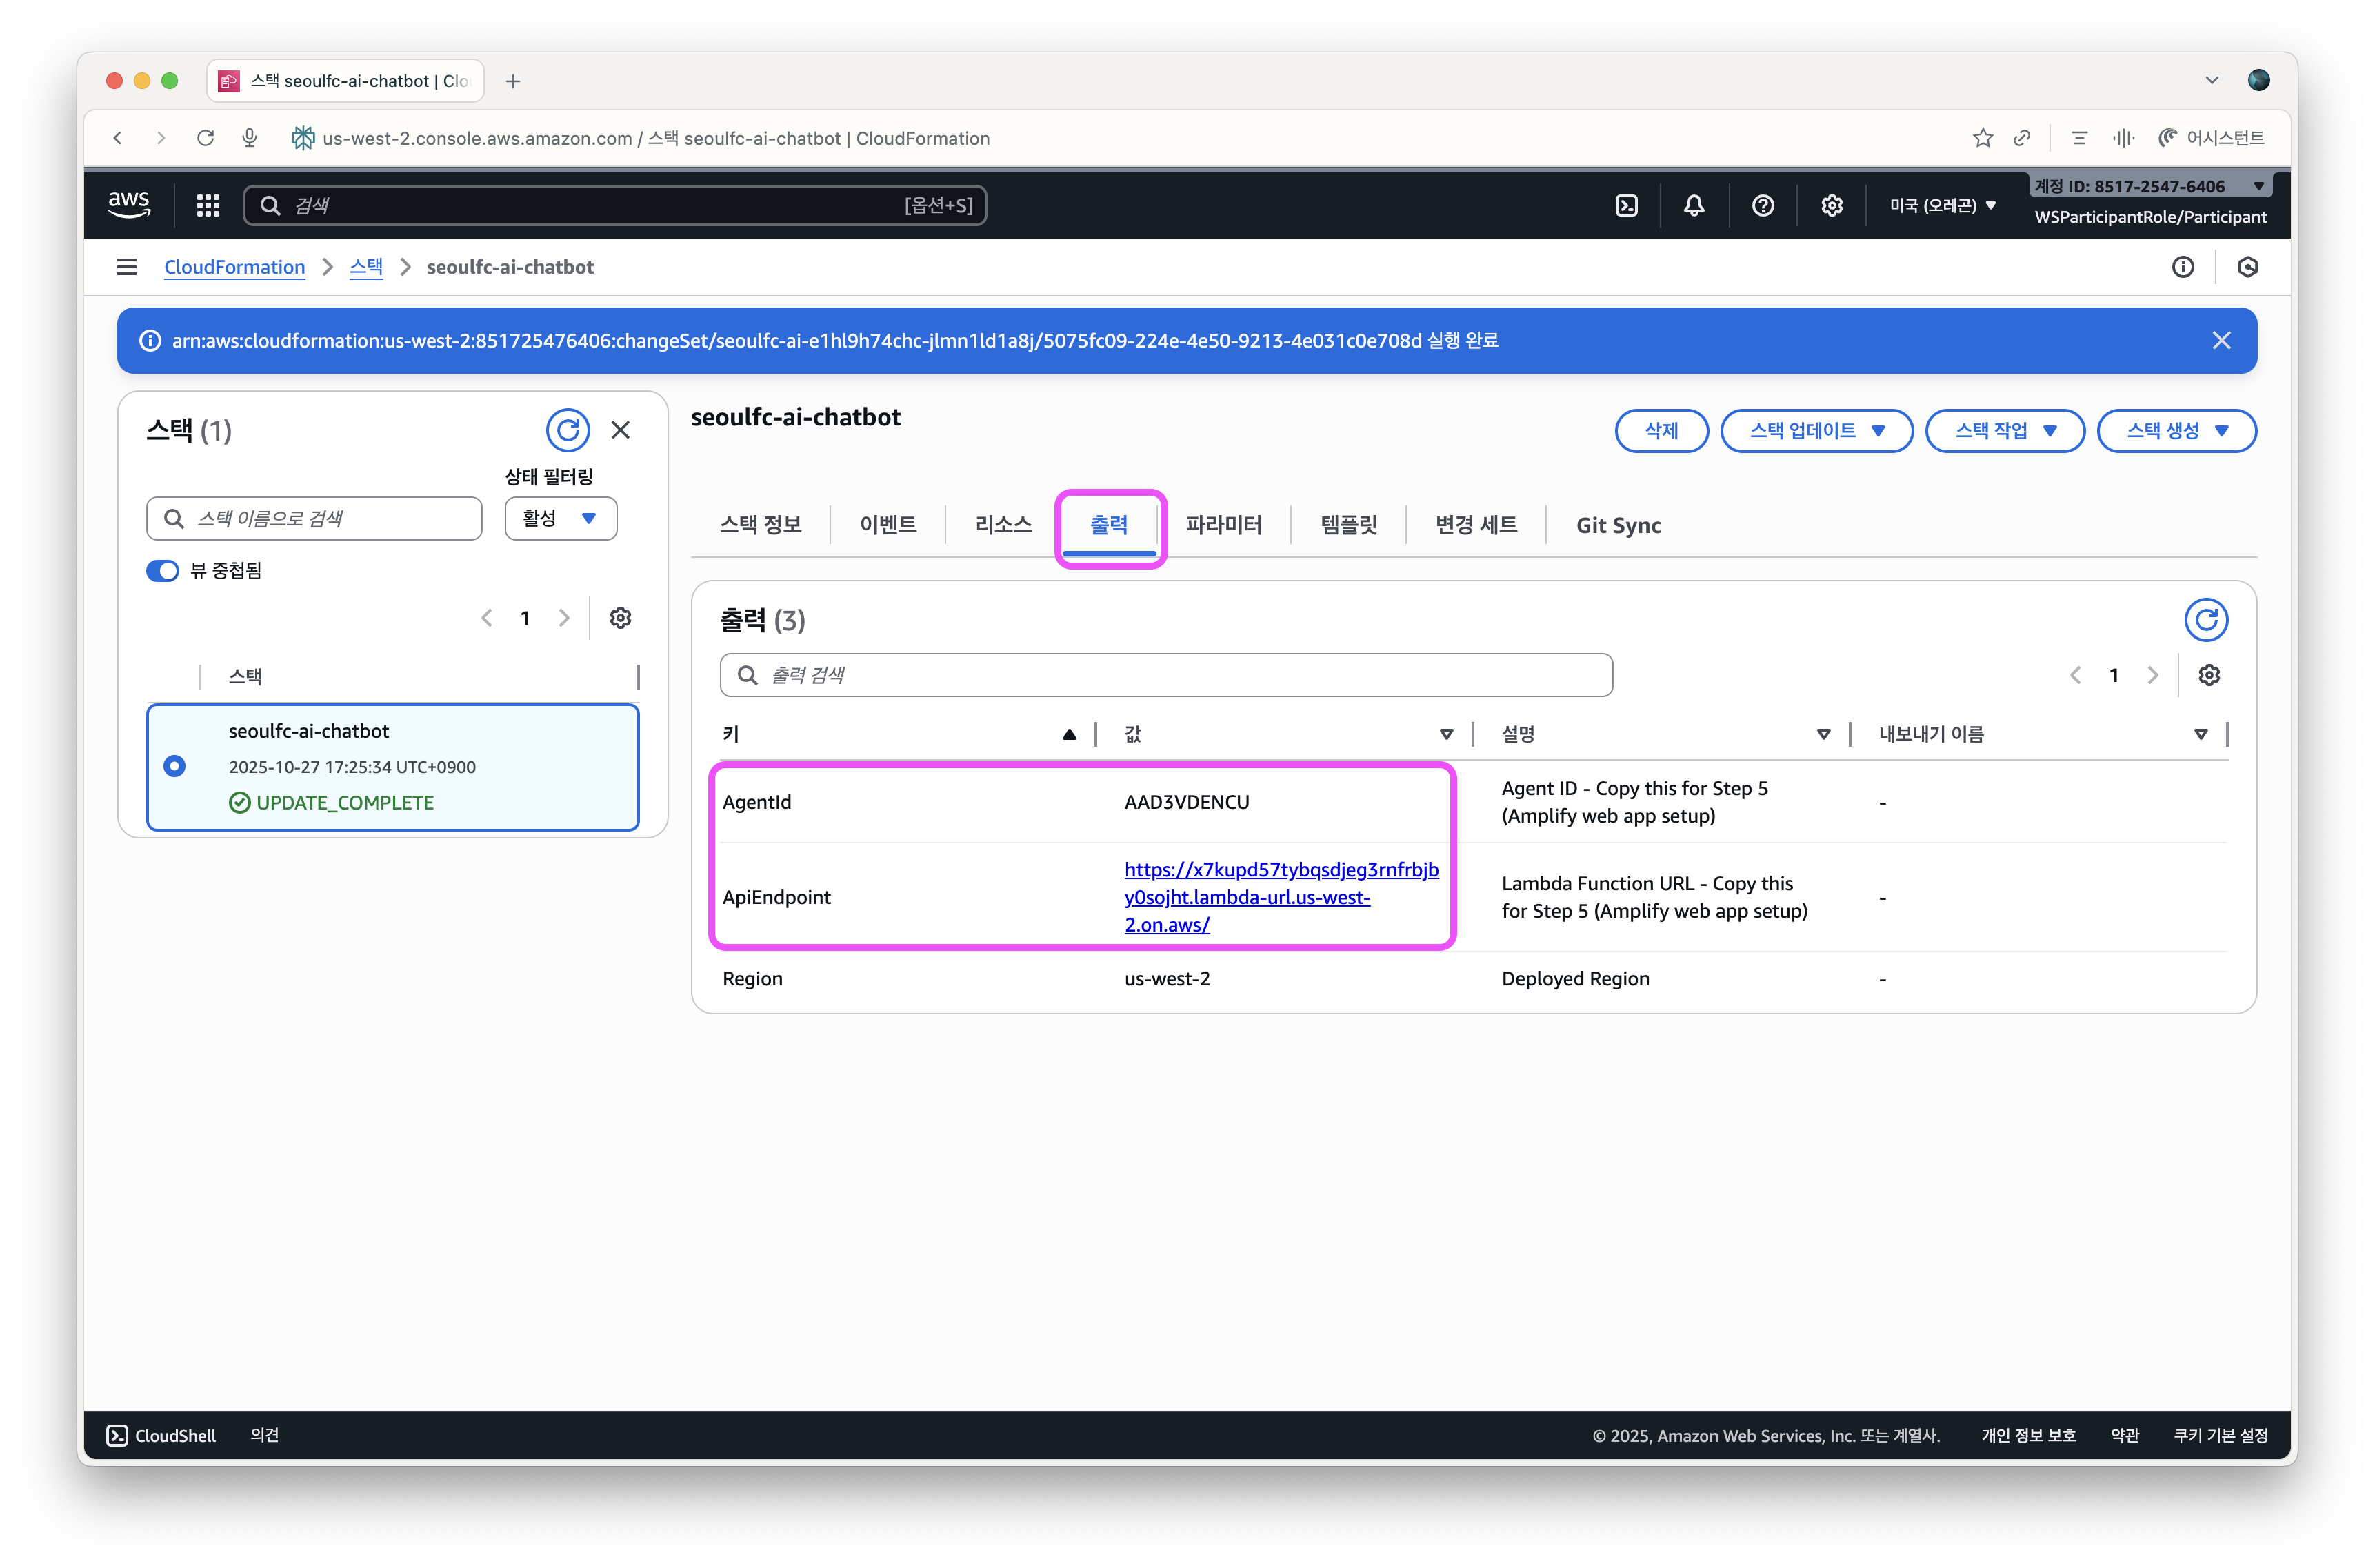Open the side navigation hamburger menu
Screen dimensions: 2375x1568
pos(127,267)
